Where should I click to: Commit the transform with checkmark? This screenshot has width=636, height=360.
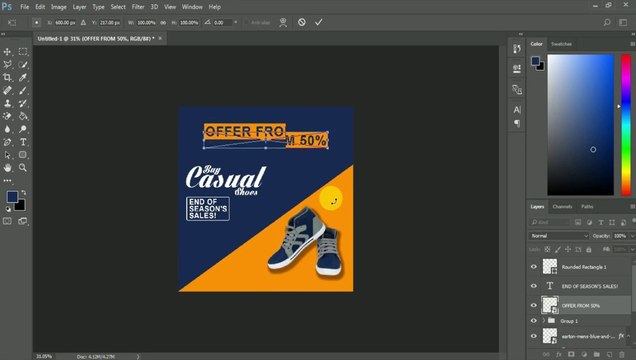pos(319,22)
